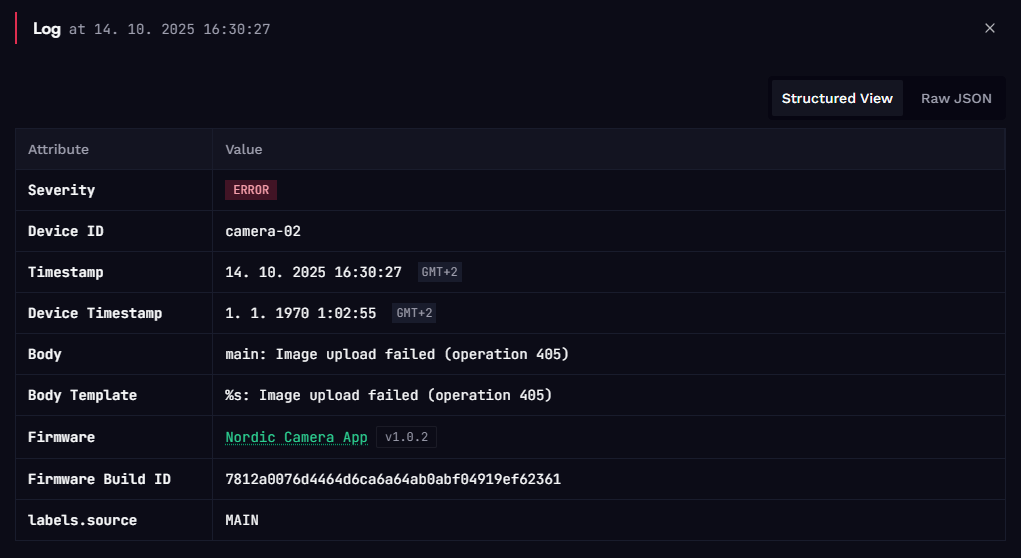
Task: Click the Body Template value text
Action: [388, 395]
